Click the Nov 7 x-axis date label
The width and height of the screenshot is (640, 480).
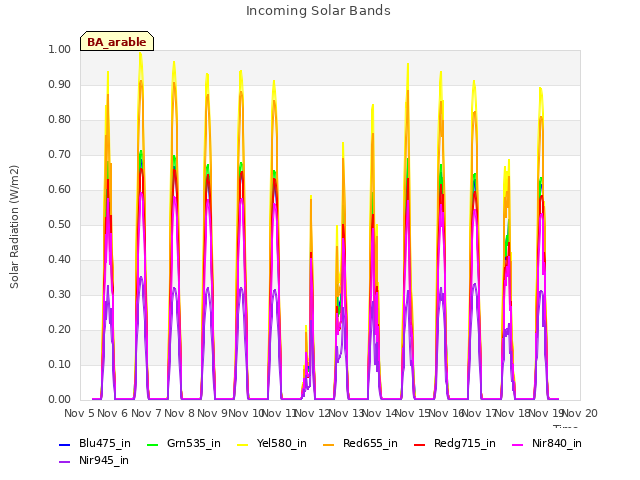pos(146,413)
